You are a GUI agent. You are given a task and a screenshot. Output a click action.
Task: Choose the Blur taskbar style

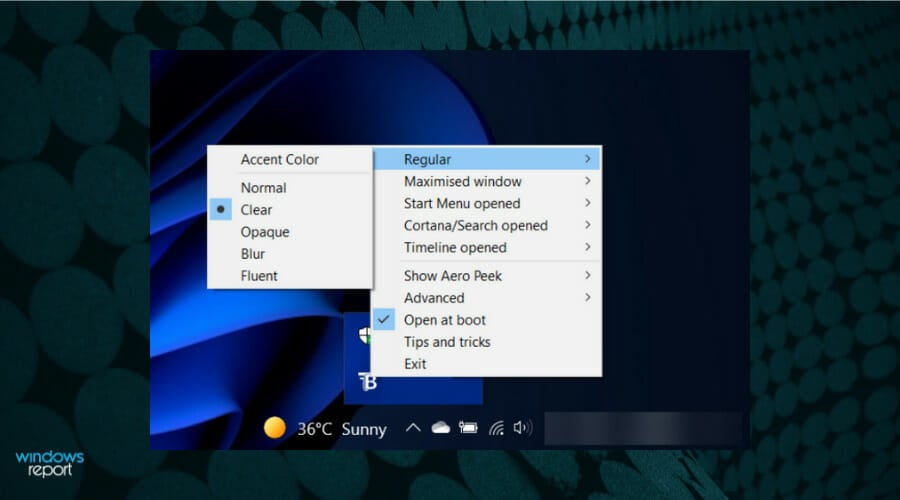coord(253,254)
